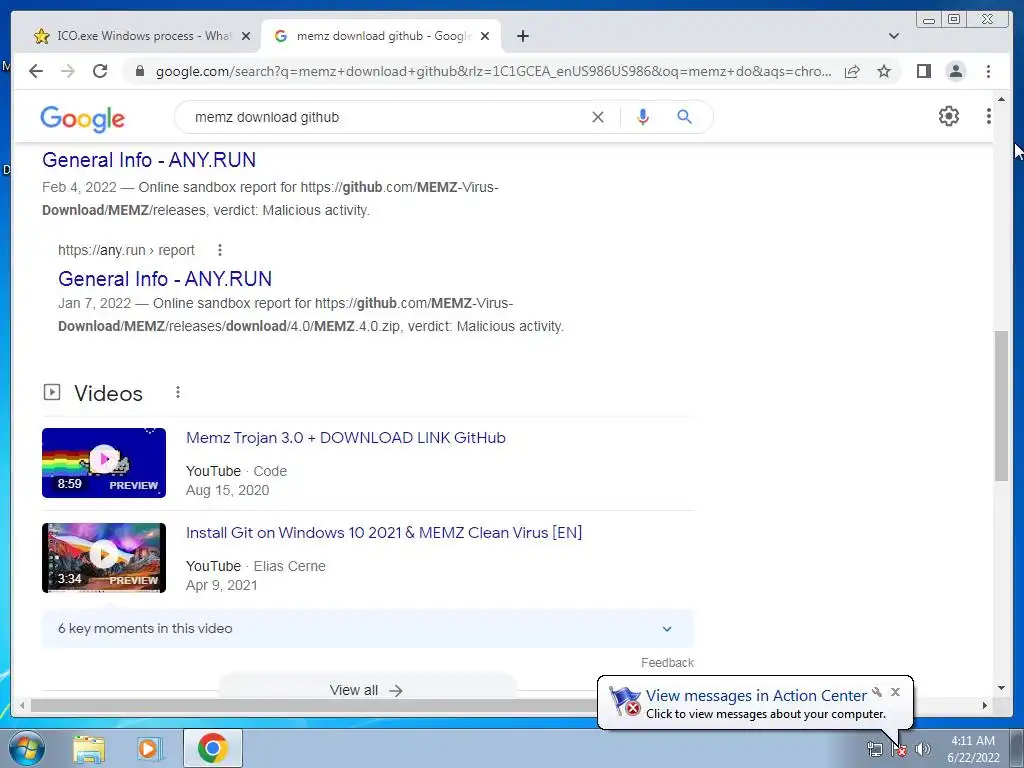Open the Chrome three-dot menu
The height and width of the screenshot is (768, 1024).
tap(988, 71)
